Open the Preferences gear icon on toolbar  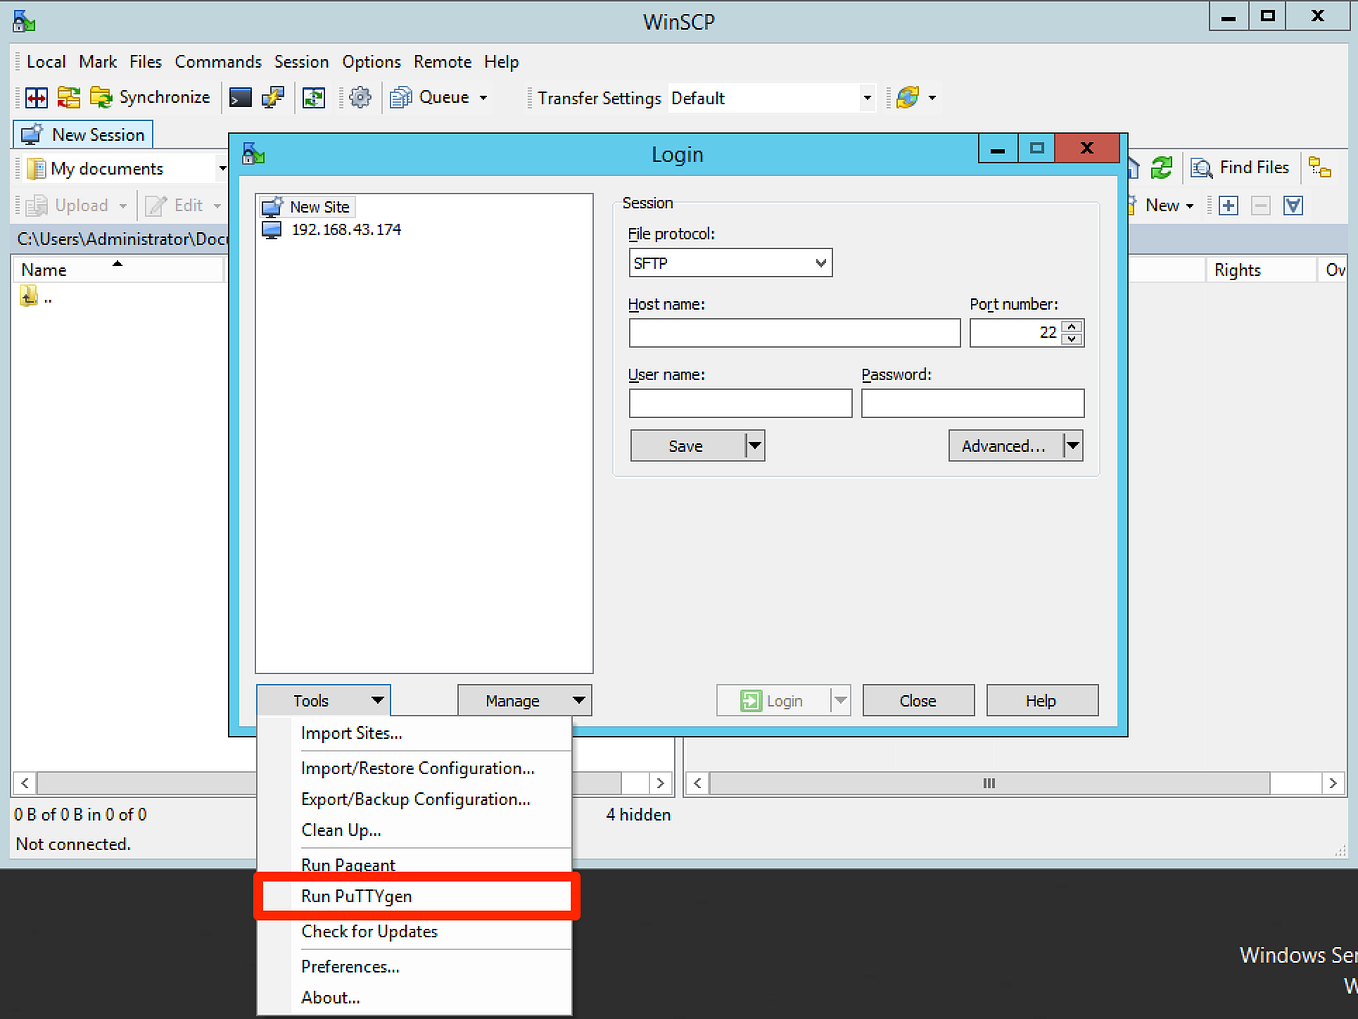tap(360, 97)
